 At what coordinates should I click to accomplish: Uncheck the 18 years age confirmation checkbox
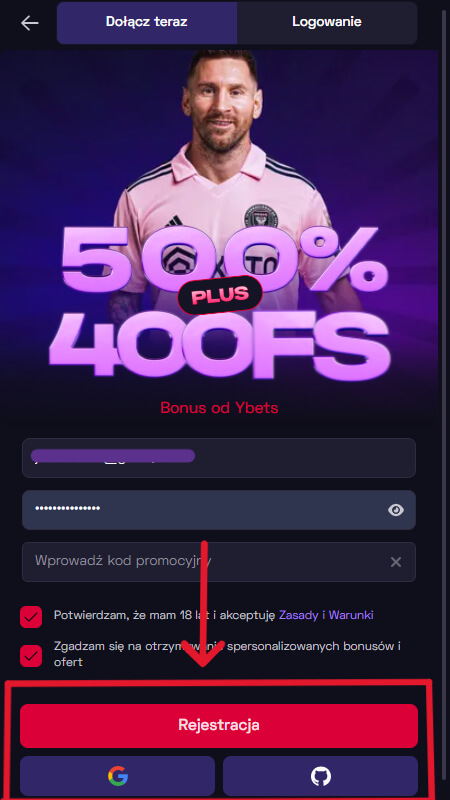click(x=31, y=617)
